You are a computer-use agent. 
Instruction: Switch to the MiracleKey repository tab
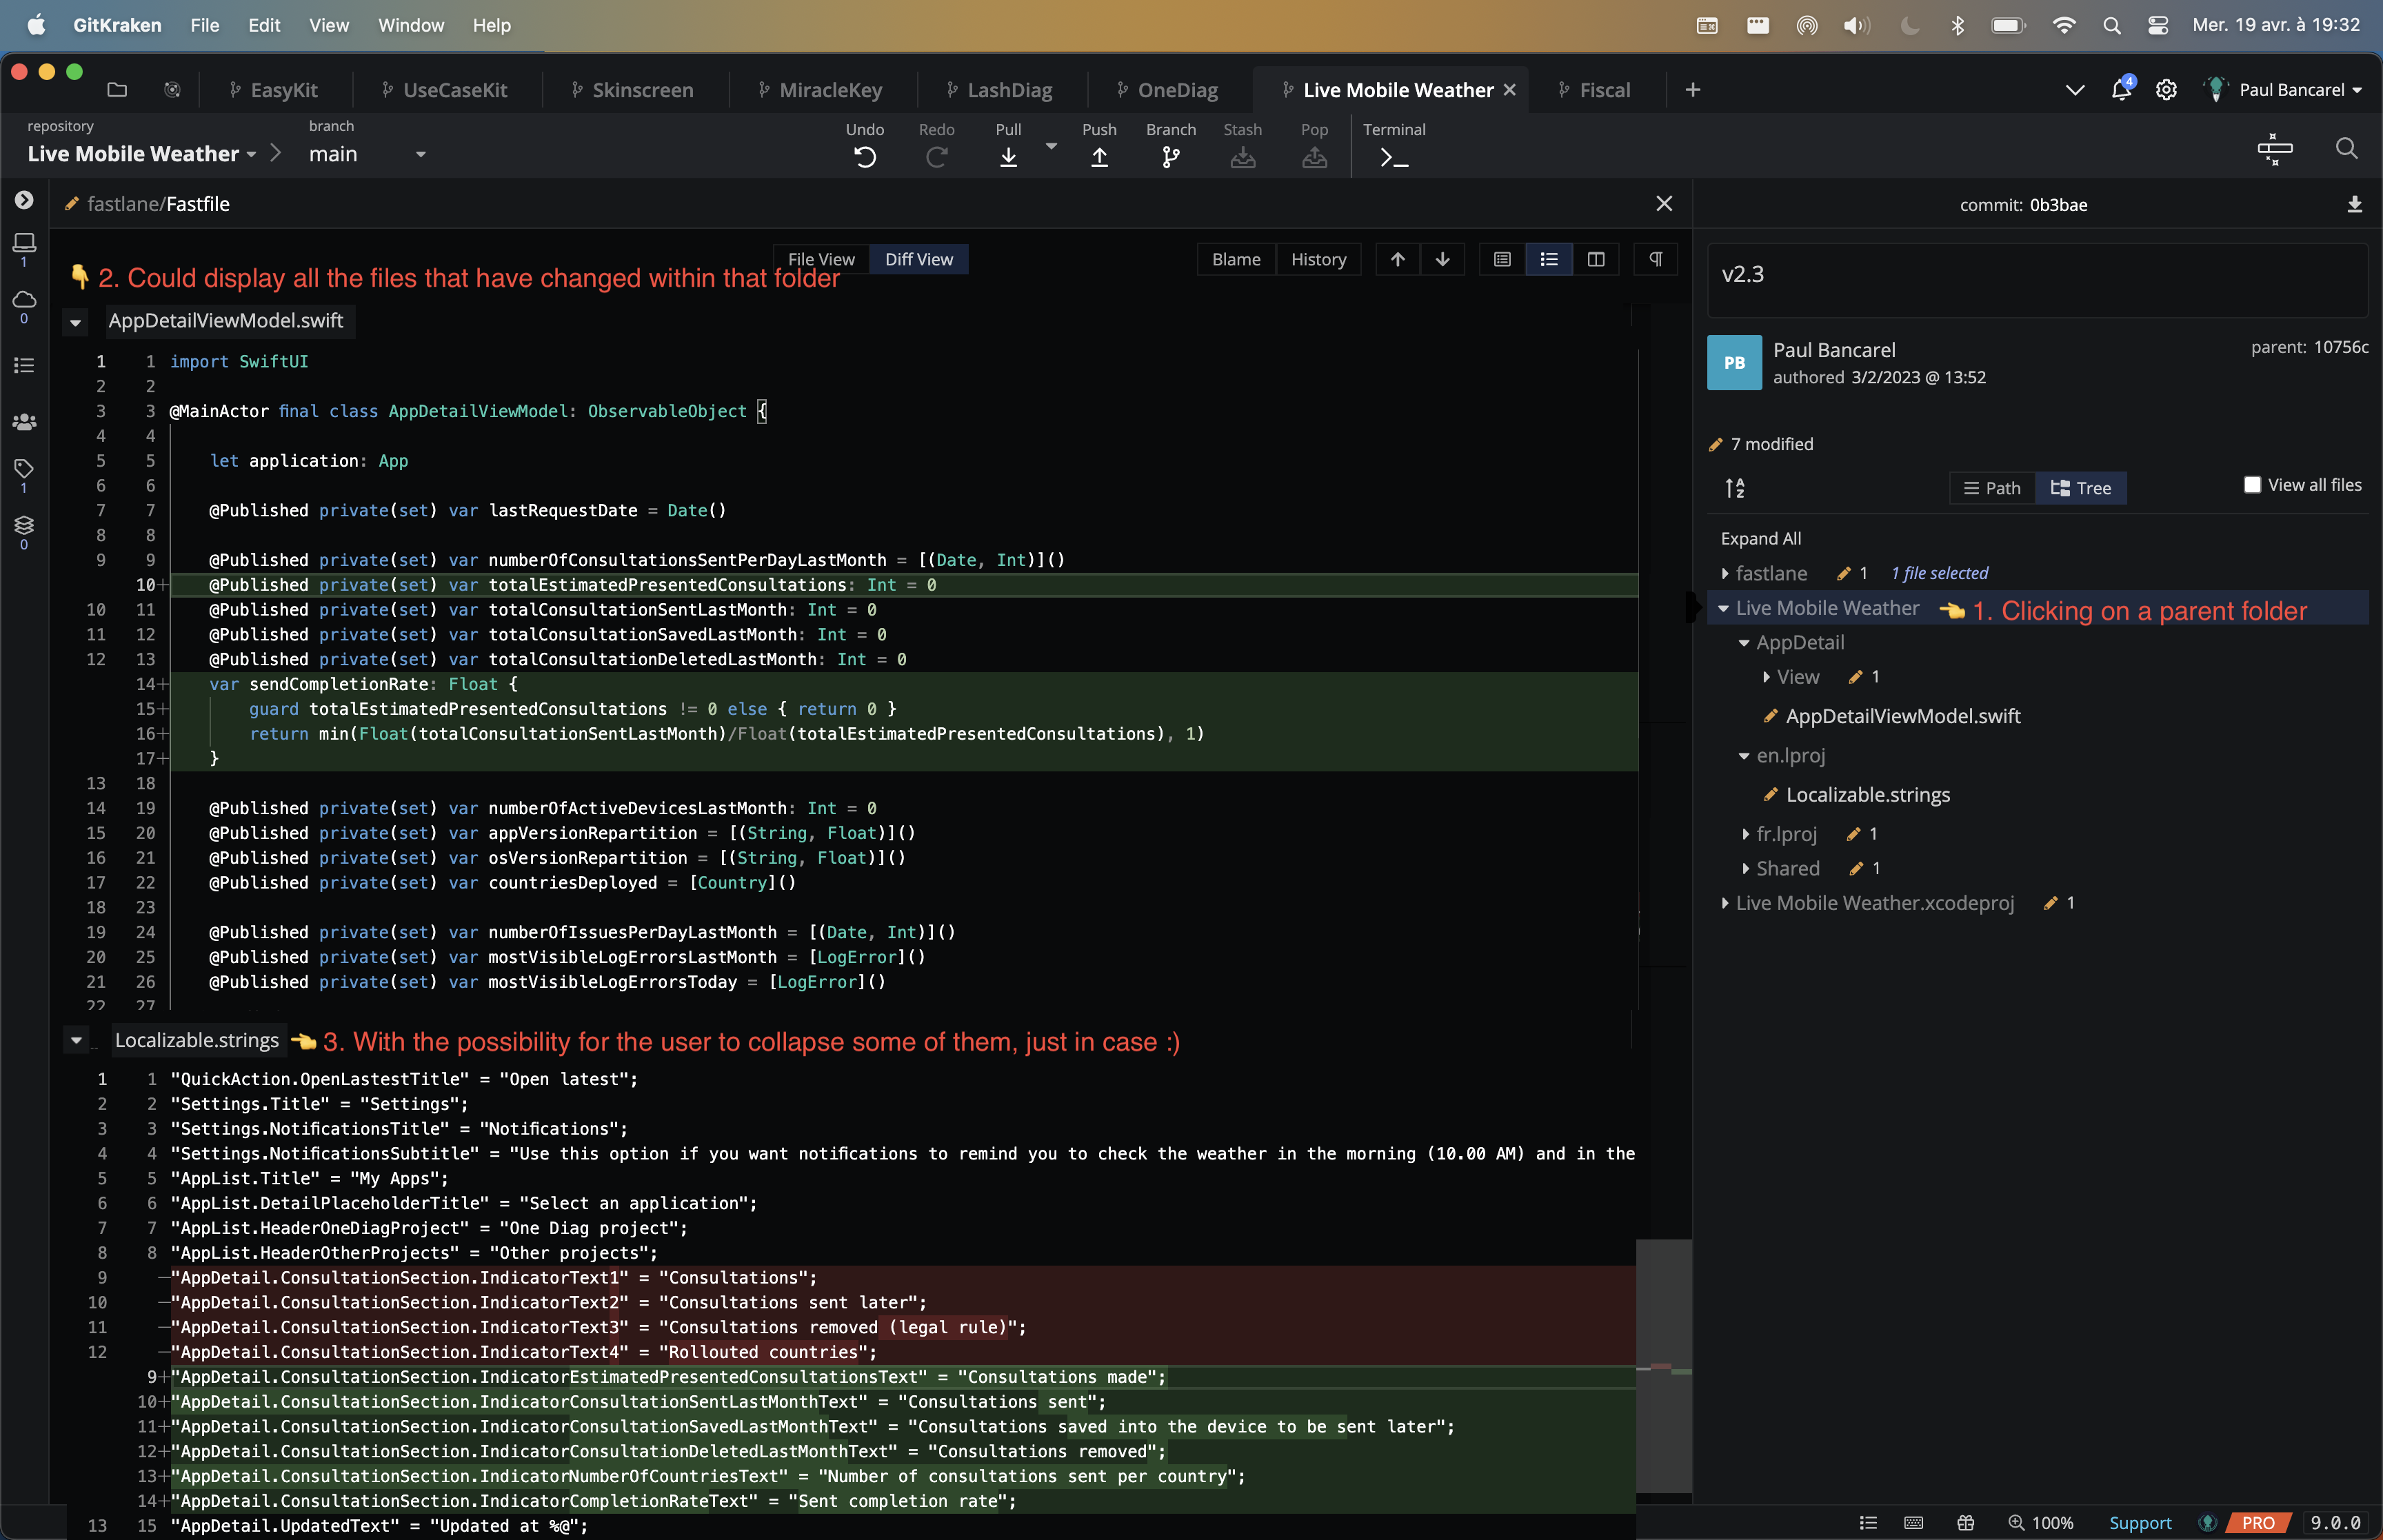click(820, 90)
